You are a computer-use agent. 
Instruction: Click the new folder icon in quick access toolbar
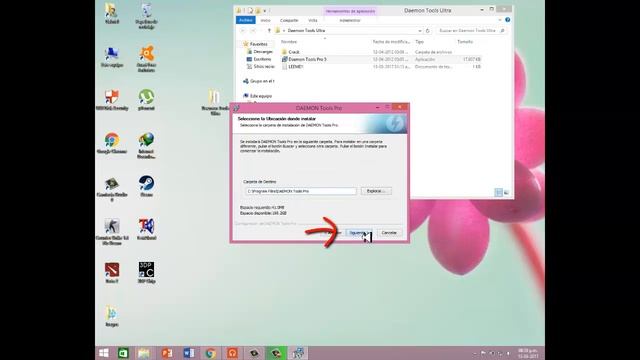258,11
